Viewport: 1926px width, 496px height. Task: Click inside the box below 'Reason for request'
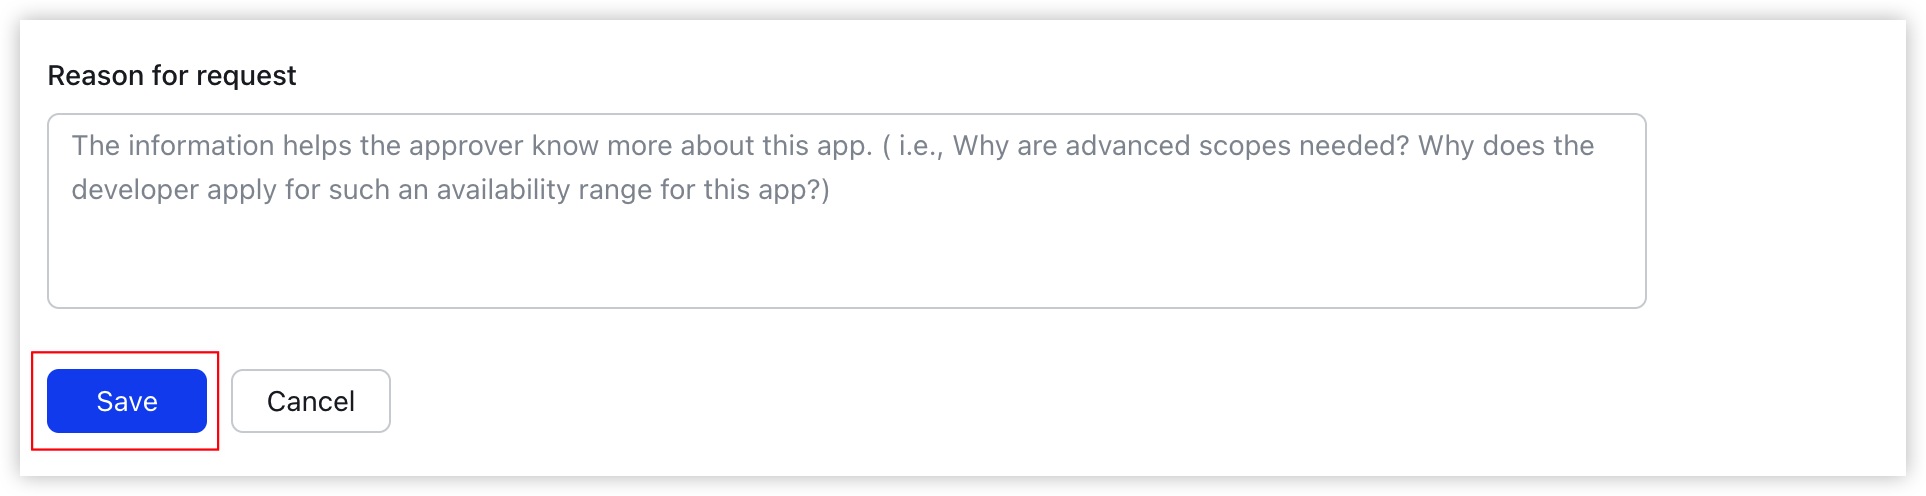pos(847,211)
